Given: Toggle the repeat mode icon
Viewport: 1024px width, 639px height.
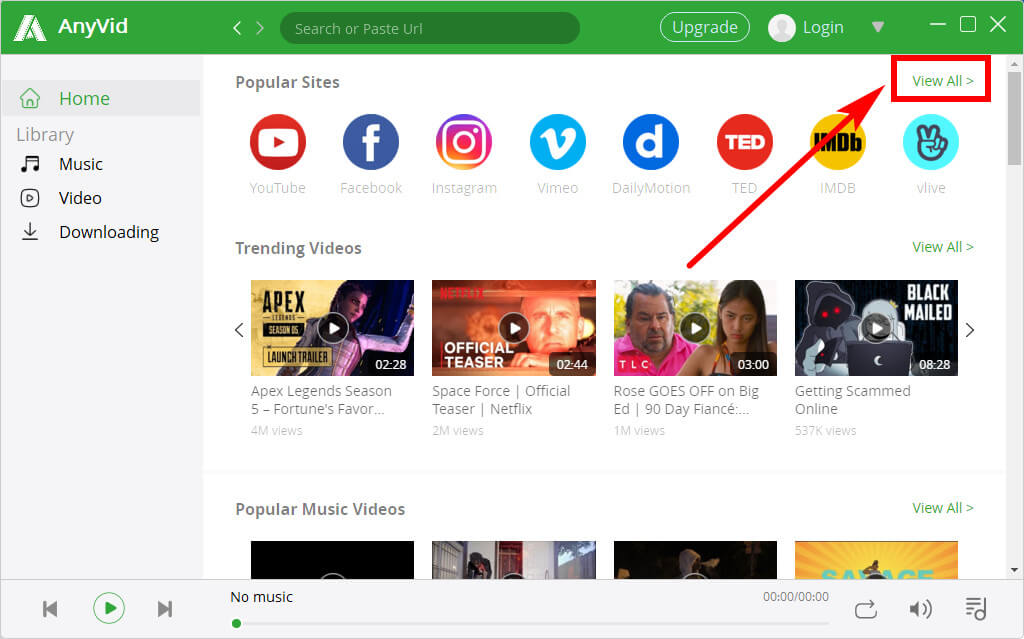Looking at the screenshot, I should point(866,610).
